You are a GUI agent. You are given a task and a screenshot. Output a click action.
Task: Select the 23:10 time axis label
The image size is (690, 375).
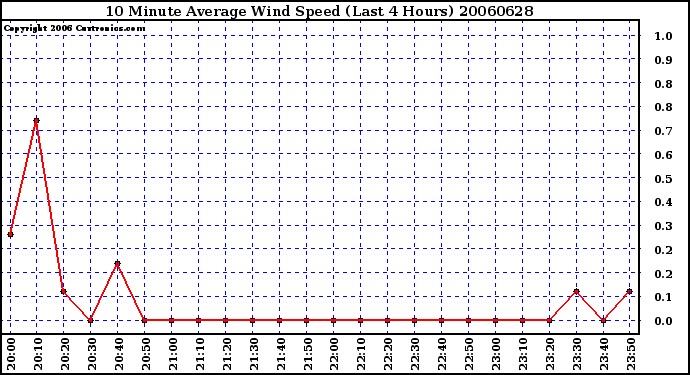coord(523,354)
